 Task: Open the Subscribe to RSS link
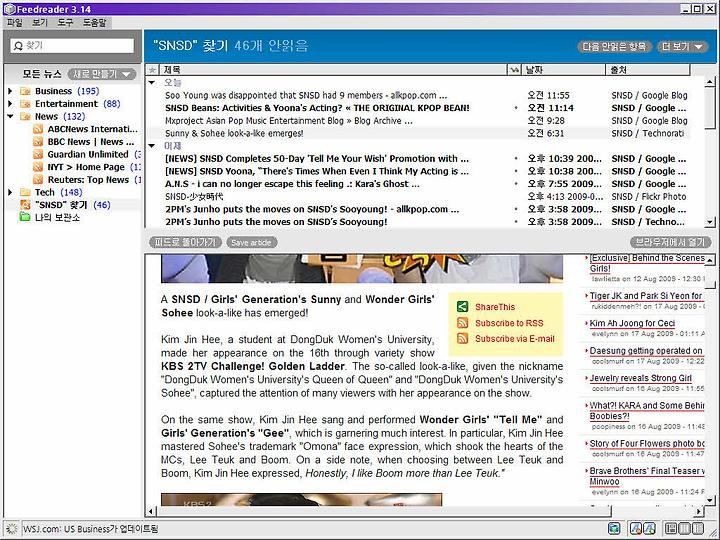509,323
